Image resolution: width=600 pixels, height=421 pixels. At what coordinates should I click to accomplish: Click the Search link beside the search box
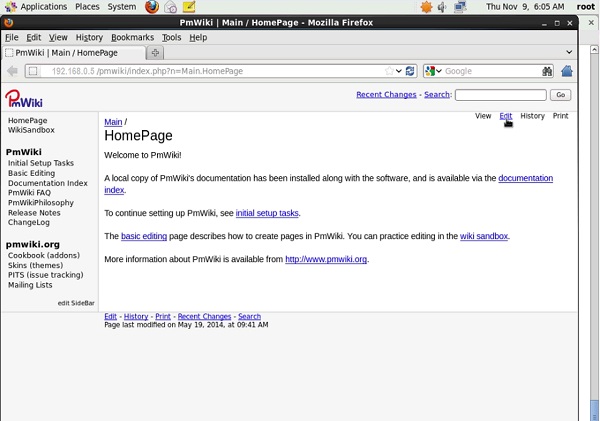click(437, 95)
